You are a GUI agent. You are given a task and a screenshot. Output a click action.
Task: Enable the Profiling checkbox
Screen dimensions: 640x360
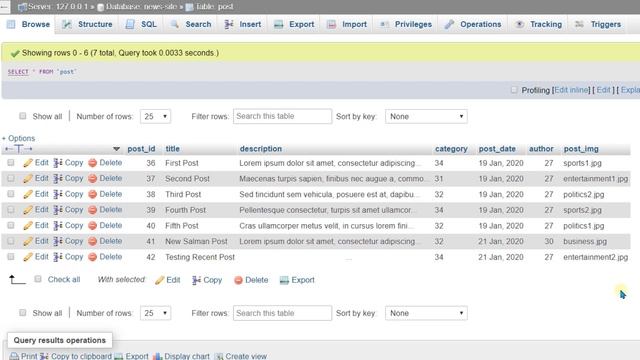coord(514,90)
